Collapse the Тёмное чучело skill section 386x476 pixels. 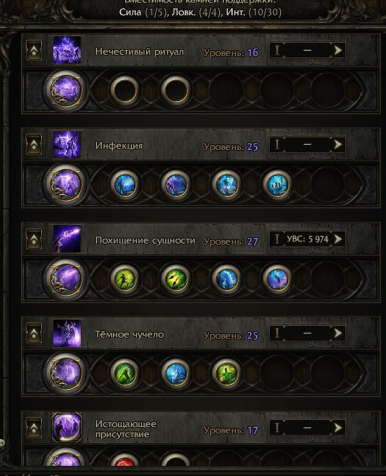[x=34, y=333]
